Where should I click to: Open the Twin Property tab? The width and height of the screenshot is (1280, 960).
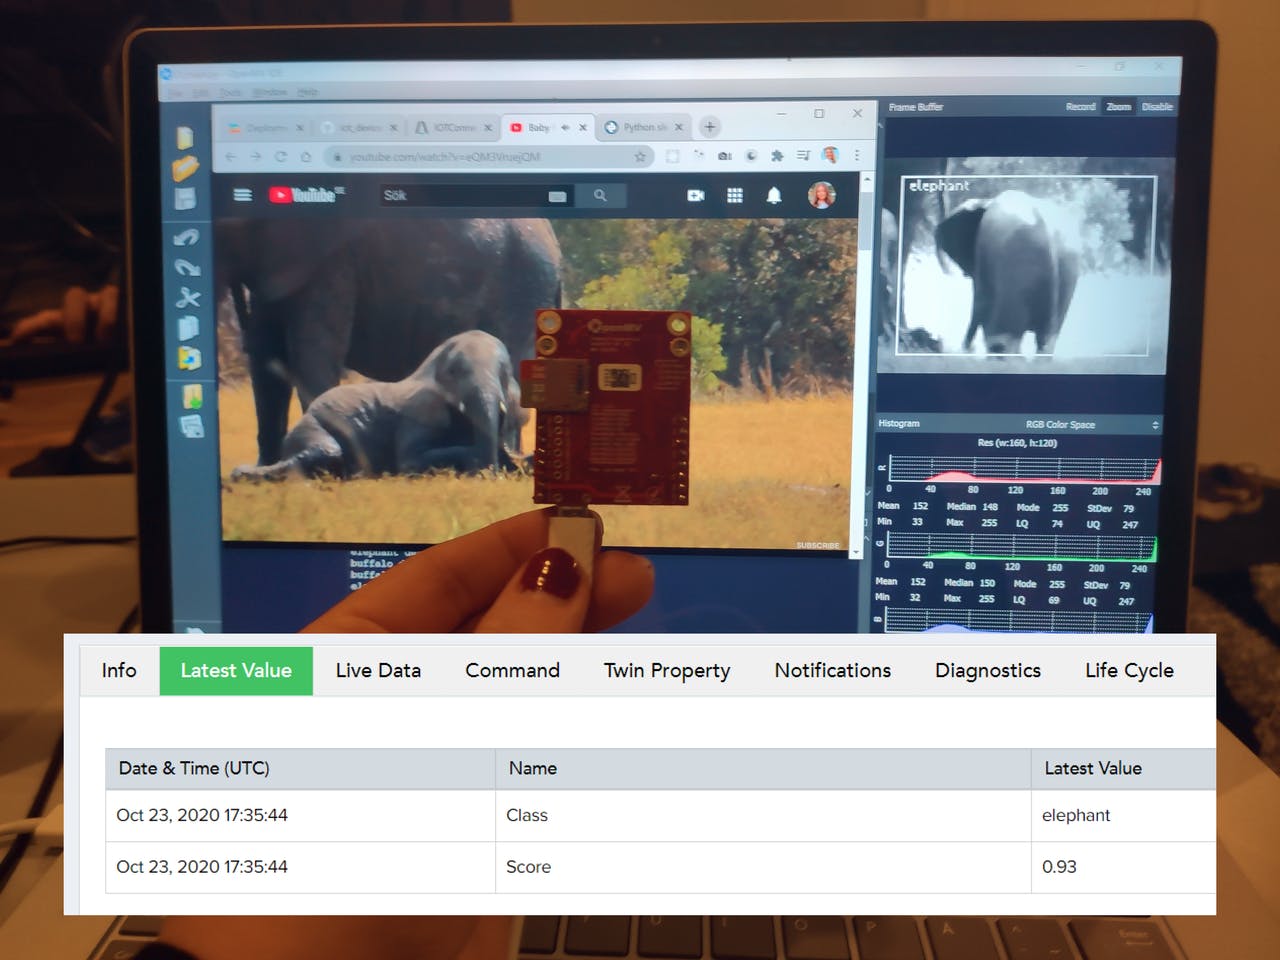click(x=667, y=671)
